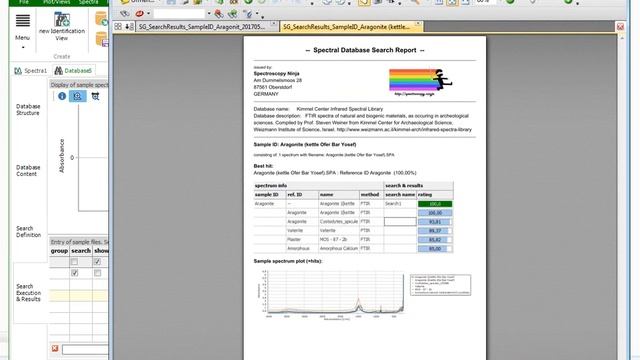This screenshot has width=640, height=360.
Task: Click new Identification View icon
Action: point(62,20)
